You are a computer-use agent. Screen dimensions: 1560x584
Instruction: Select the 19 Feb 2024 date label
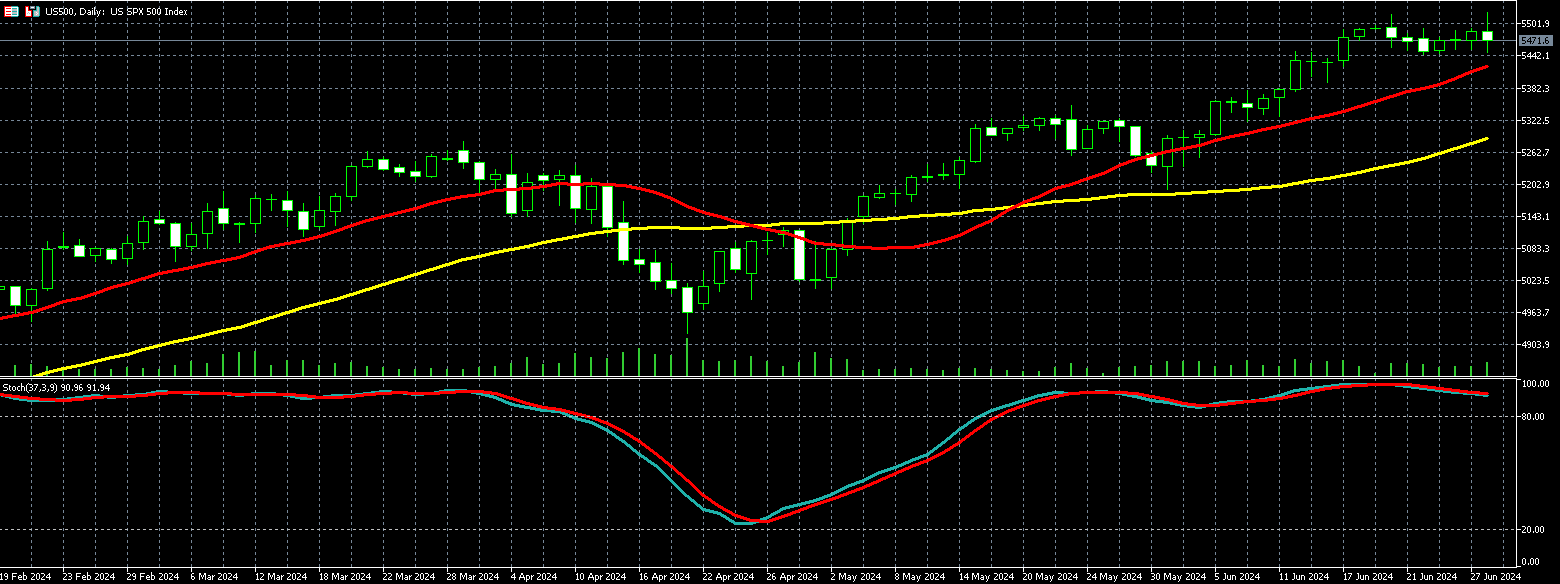[27, 577]
